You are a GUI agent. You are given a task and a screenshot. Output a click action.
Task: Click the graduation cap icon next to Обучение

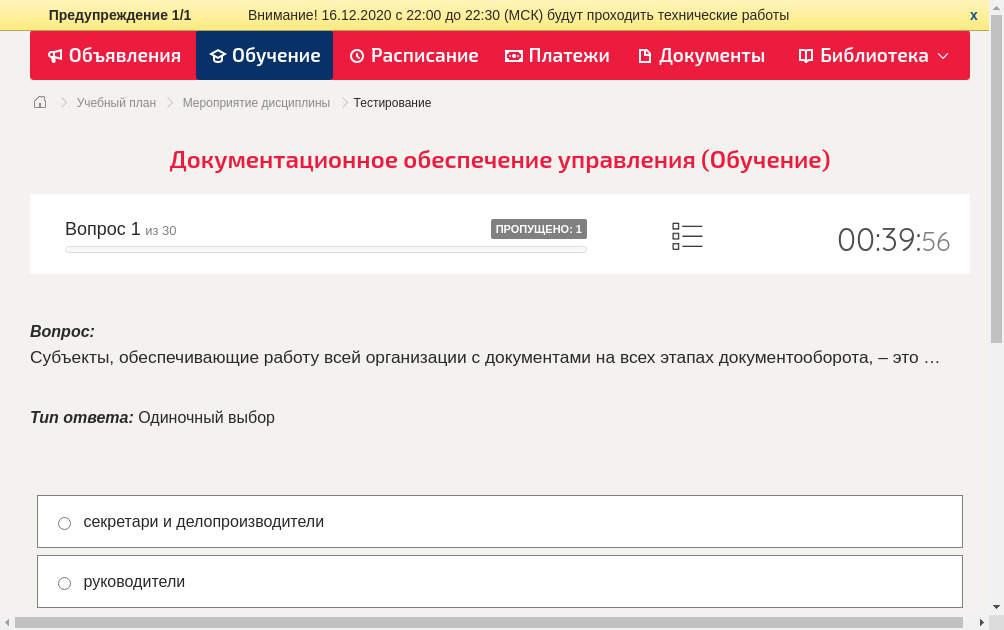(x=218, y=56)
